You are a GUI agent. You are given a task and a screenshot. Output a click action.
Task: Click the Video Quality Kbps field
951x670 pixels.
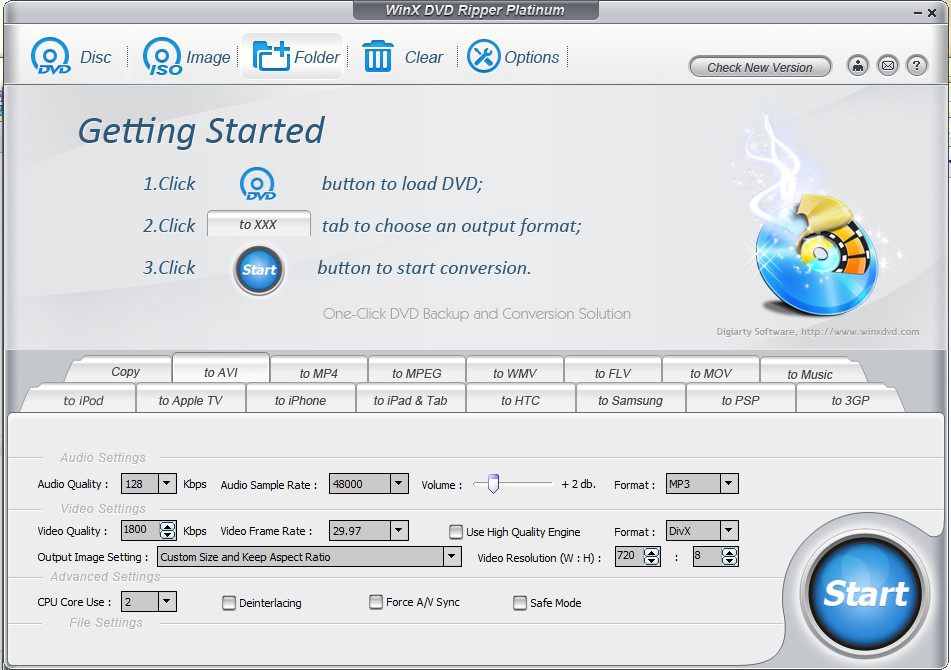point(139,531)
